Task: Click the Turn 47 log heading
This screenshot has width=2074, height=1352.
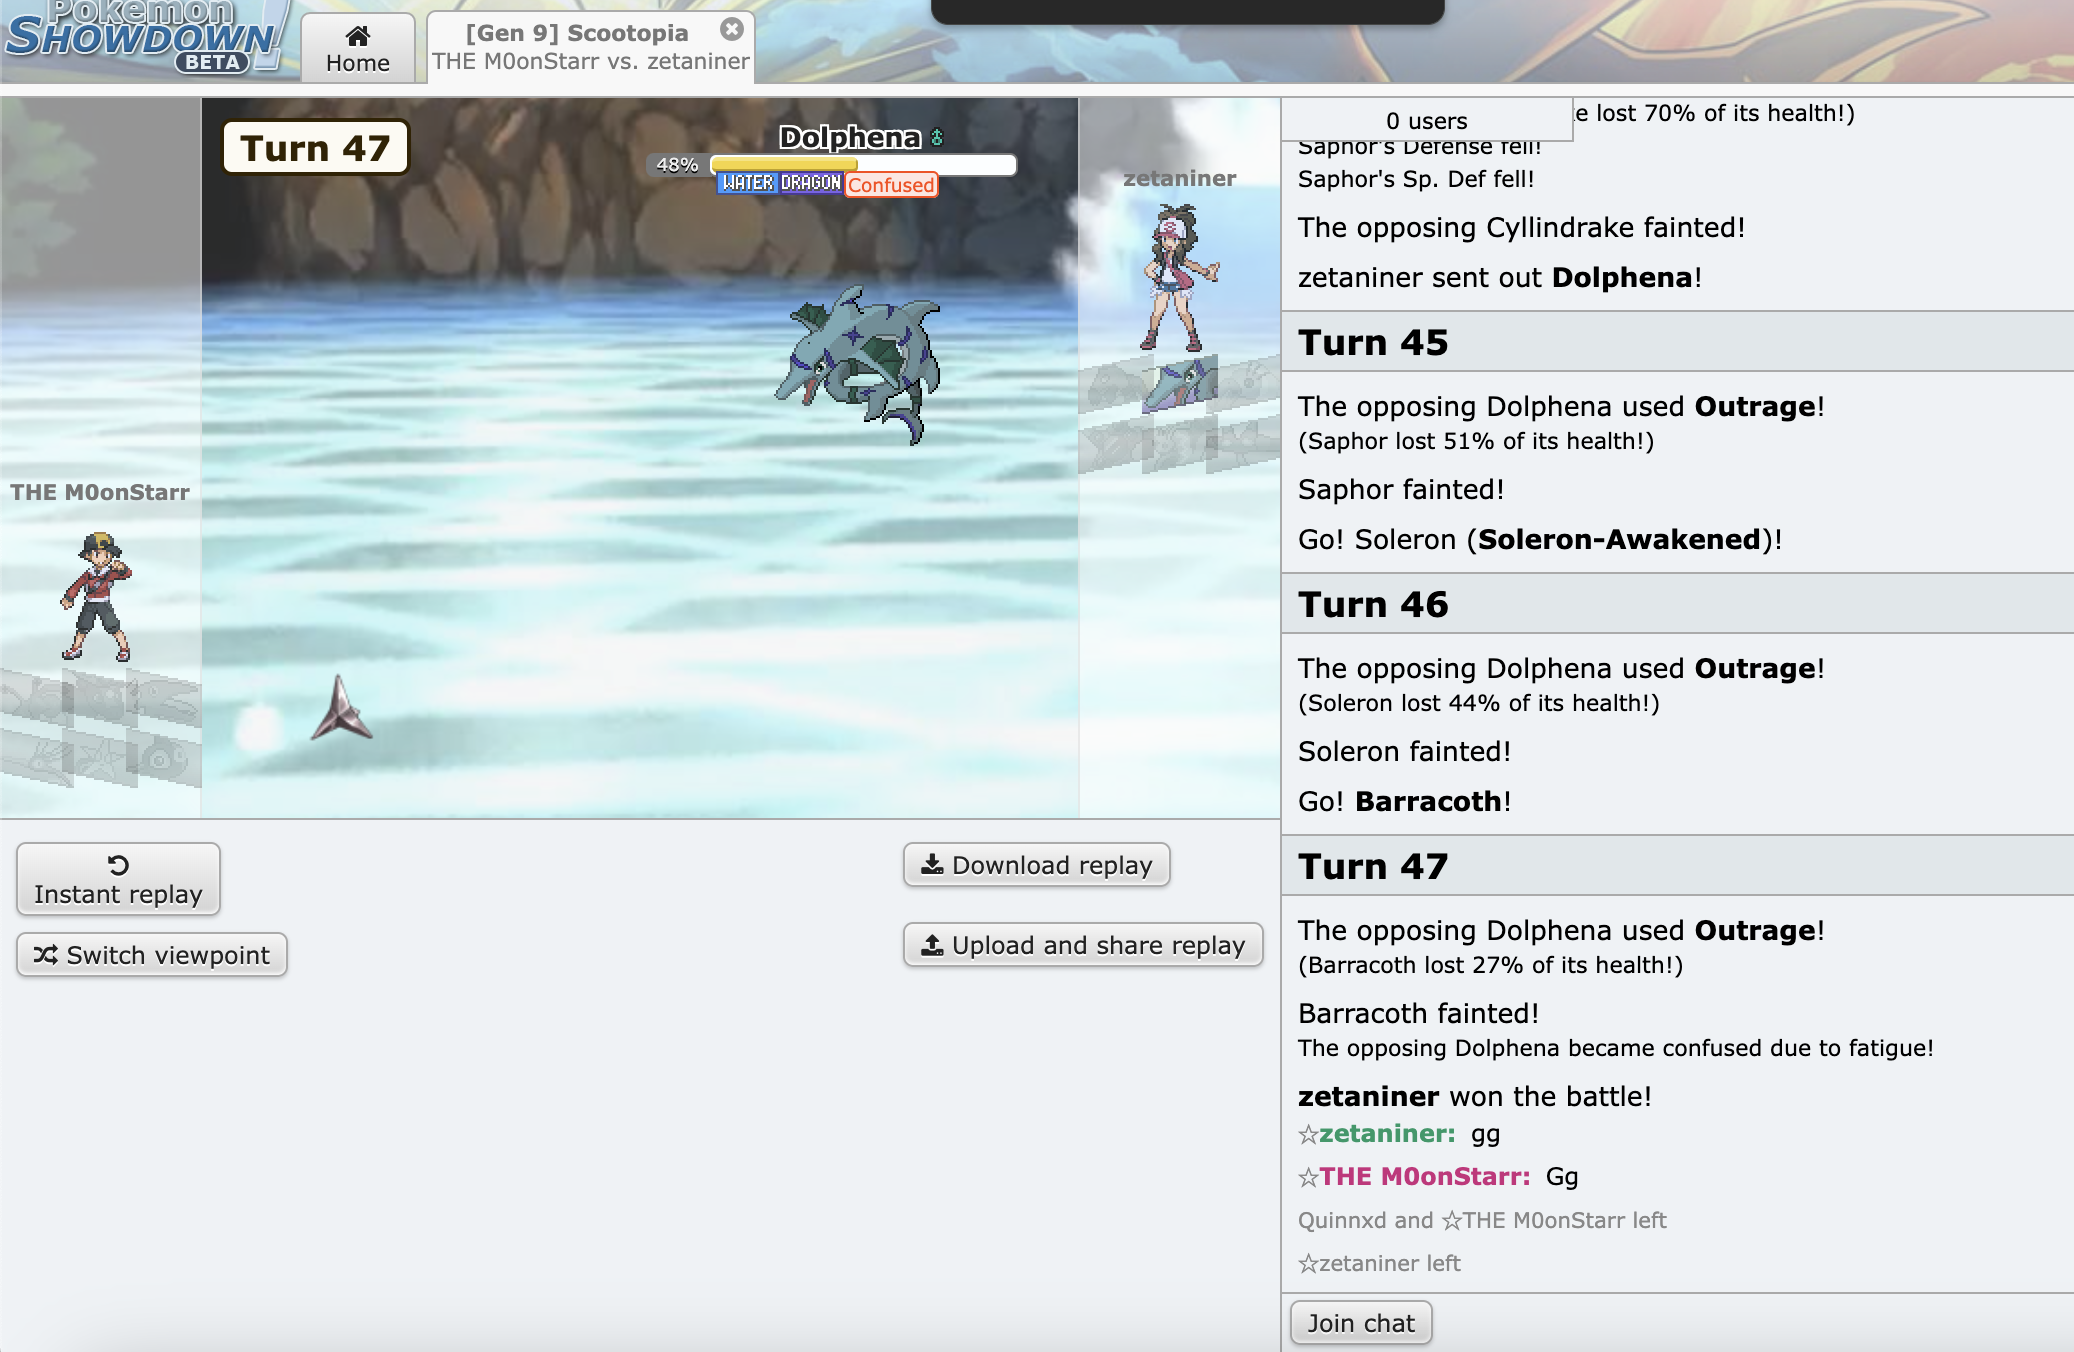Action: click(1373, 866)
